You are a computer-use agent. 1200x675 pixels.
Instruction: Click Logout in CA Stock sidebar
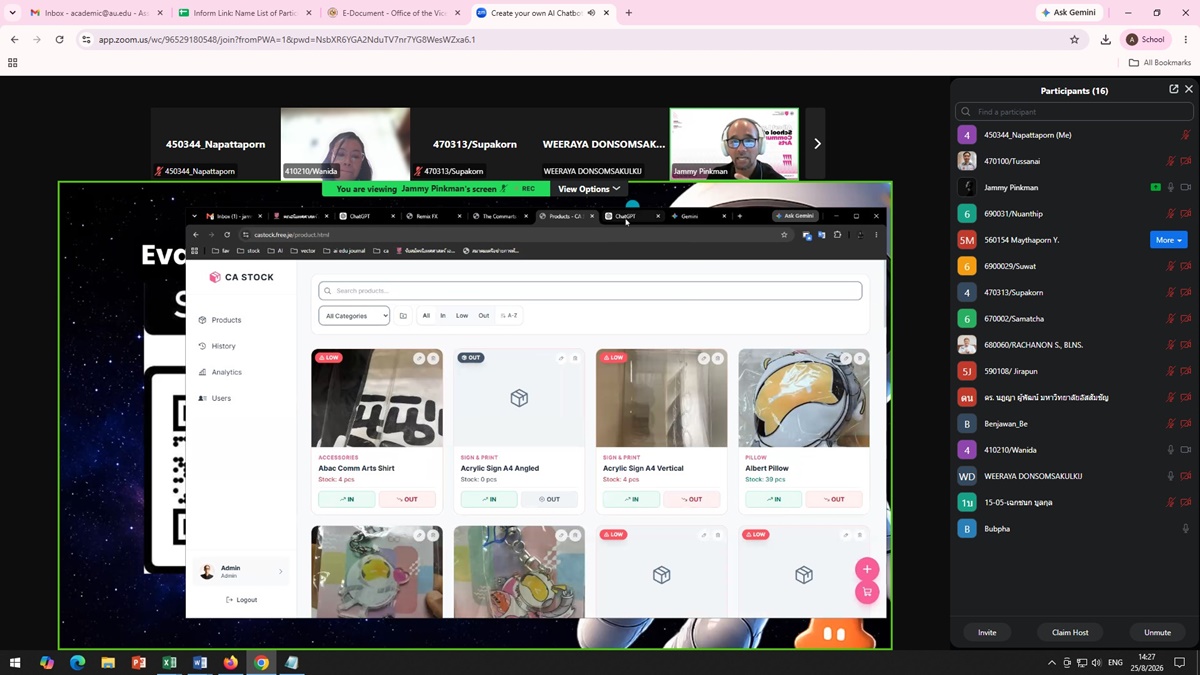click(x=241, y=600)
